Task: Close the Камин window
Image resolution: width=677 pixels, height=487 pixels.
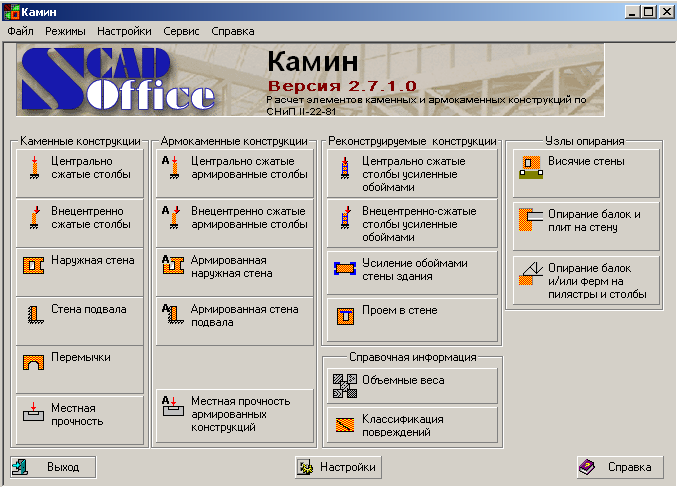Action: point(666,12)
